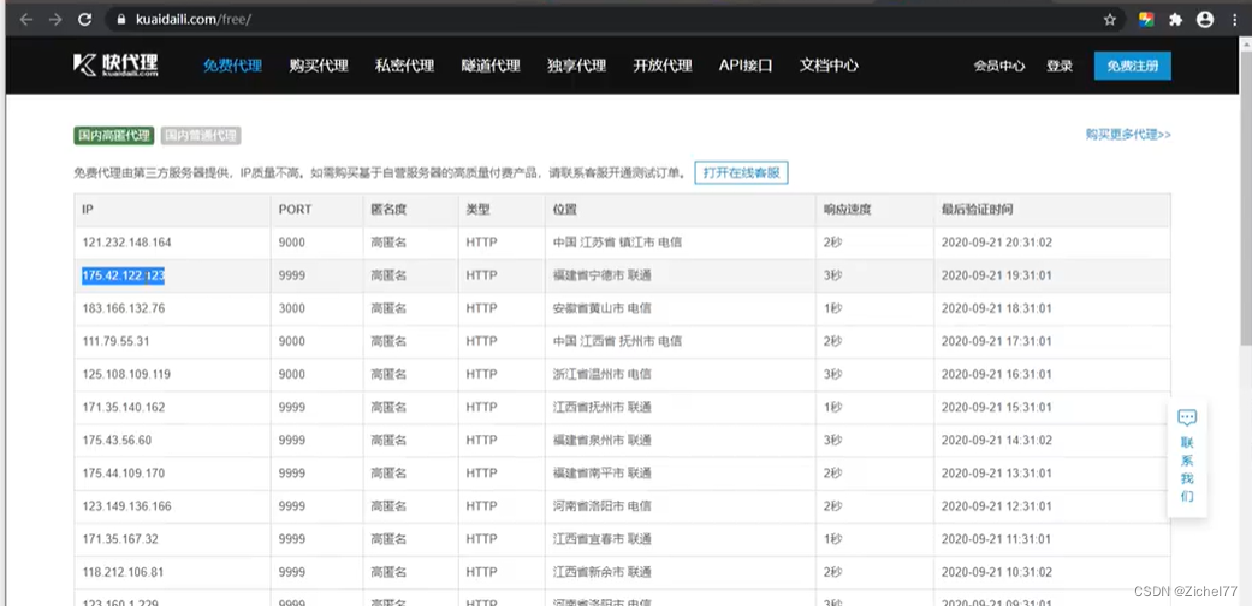Click the 登录 link
Image resolution: width=1253 pixels, height=606 pixels.
(1060, 66)
